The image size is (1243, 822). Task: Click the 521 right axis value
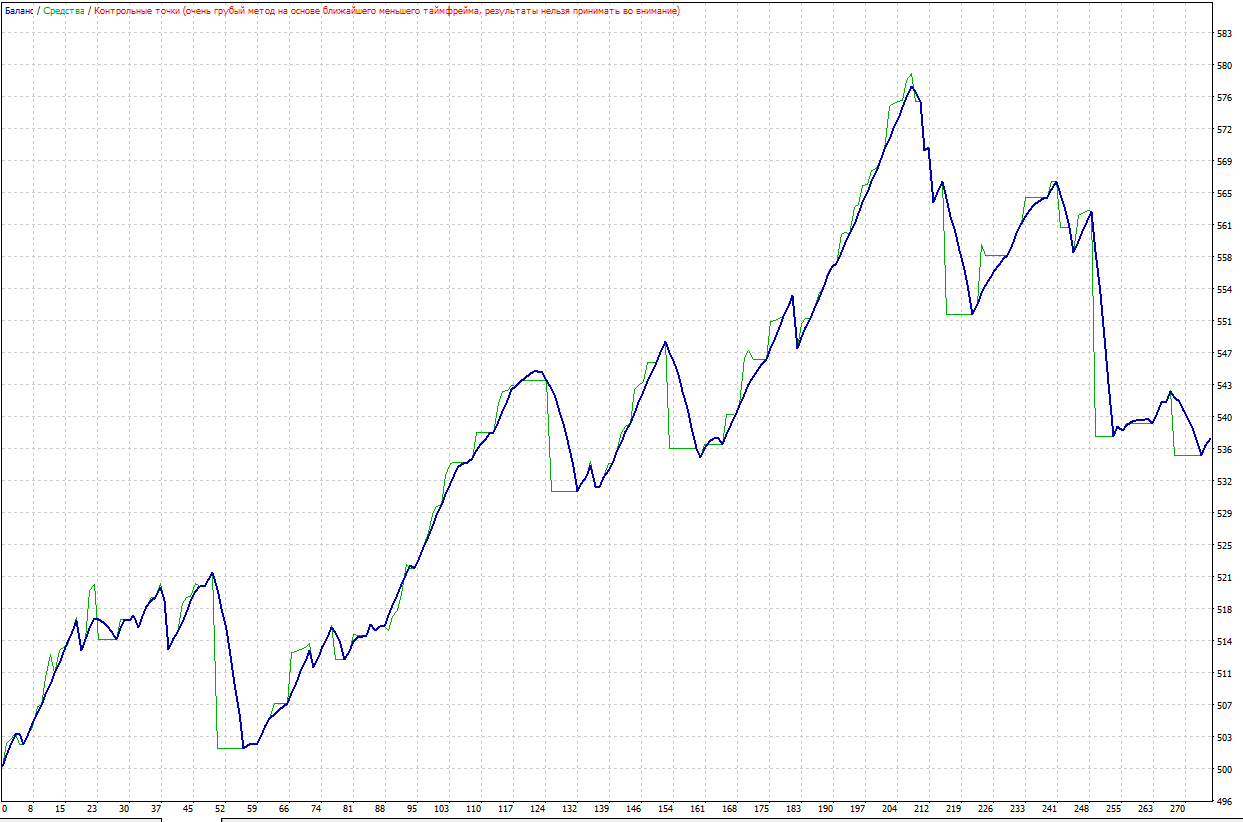tap(1223, 578)
